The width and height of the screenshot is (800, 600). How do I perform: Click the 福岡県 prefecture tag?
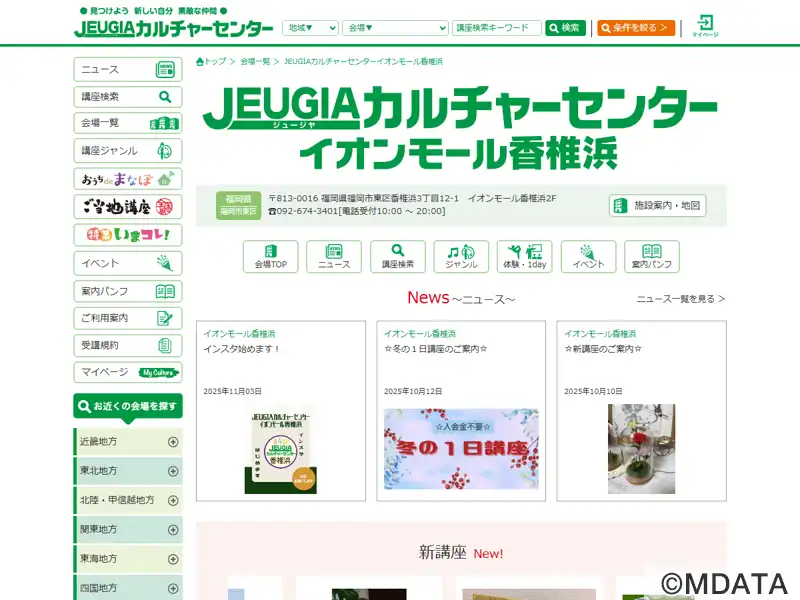pos(238,199)
